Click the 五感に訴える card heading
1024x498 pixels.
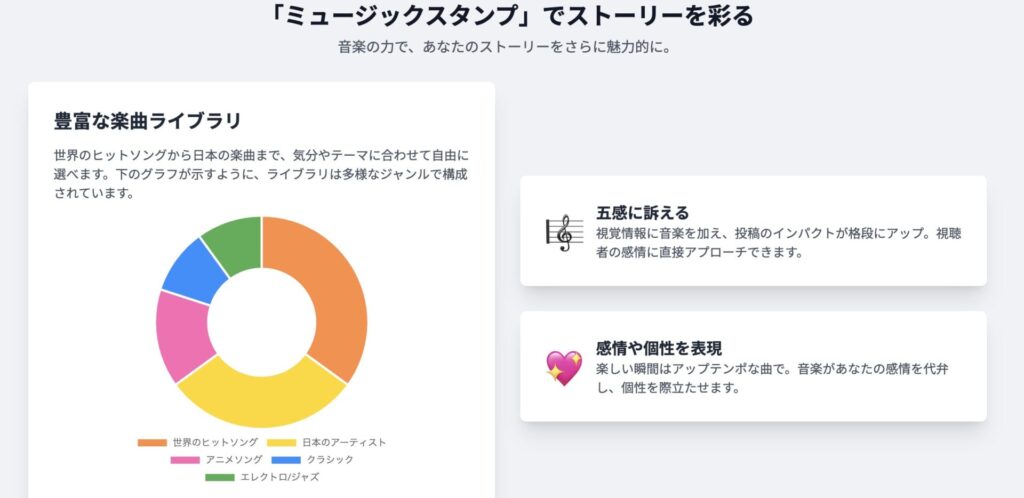pos(643,213)
